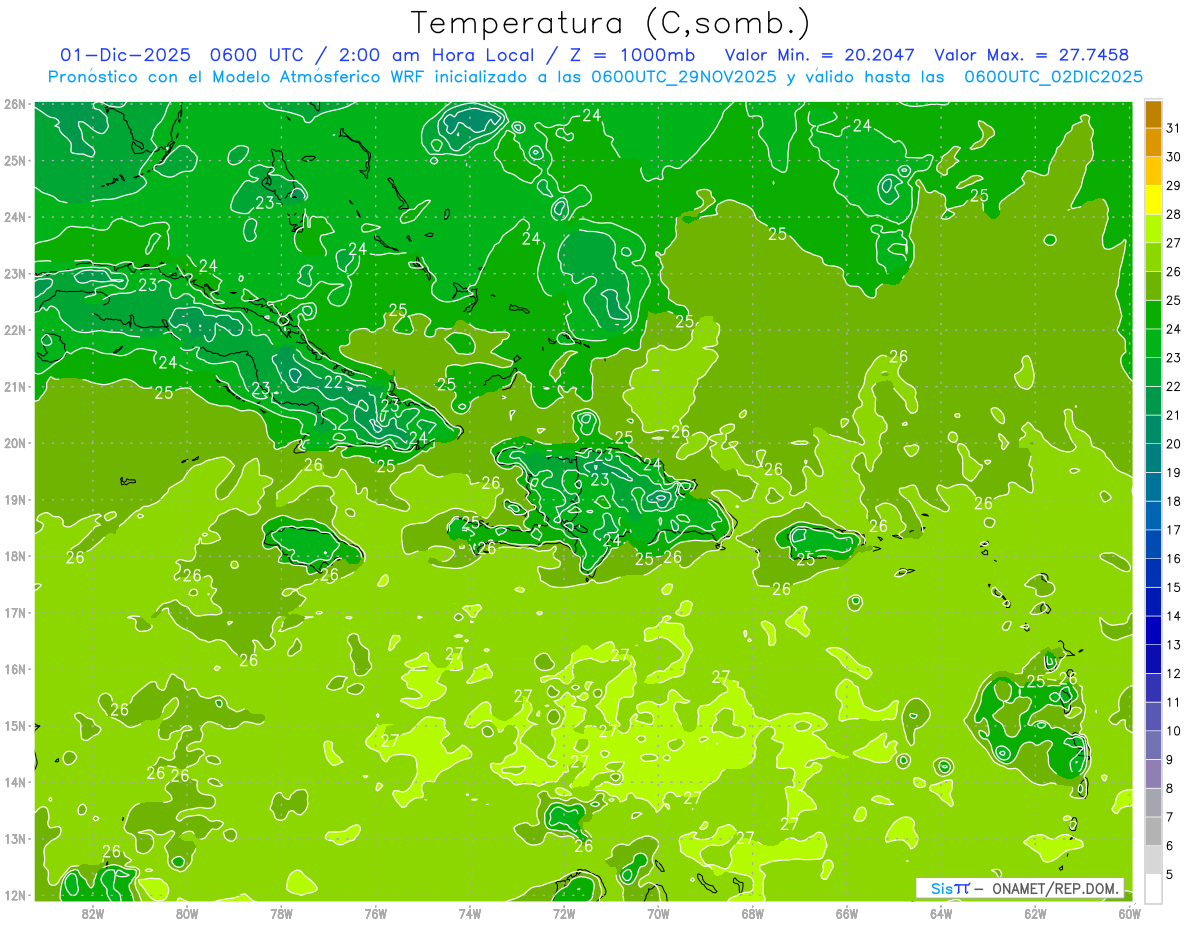Viewport: 1200px width, 927px height.
Task: Click the "18" label on the color scale
Action: coord(1174,501)
